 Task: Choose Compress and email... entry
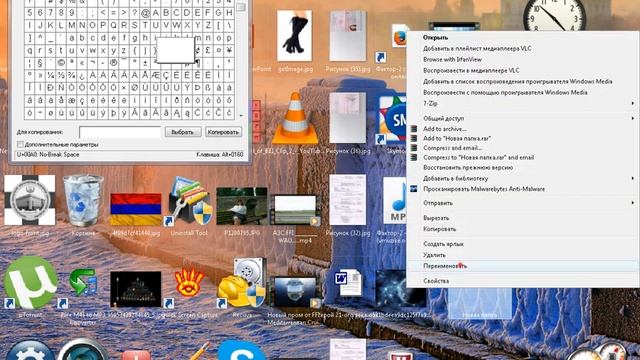(x=522, y=148)
